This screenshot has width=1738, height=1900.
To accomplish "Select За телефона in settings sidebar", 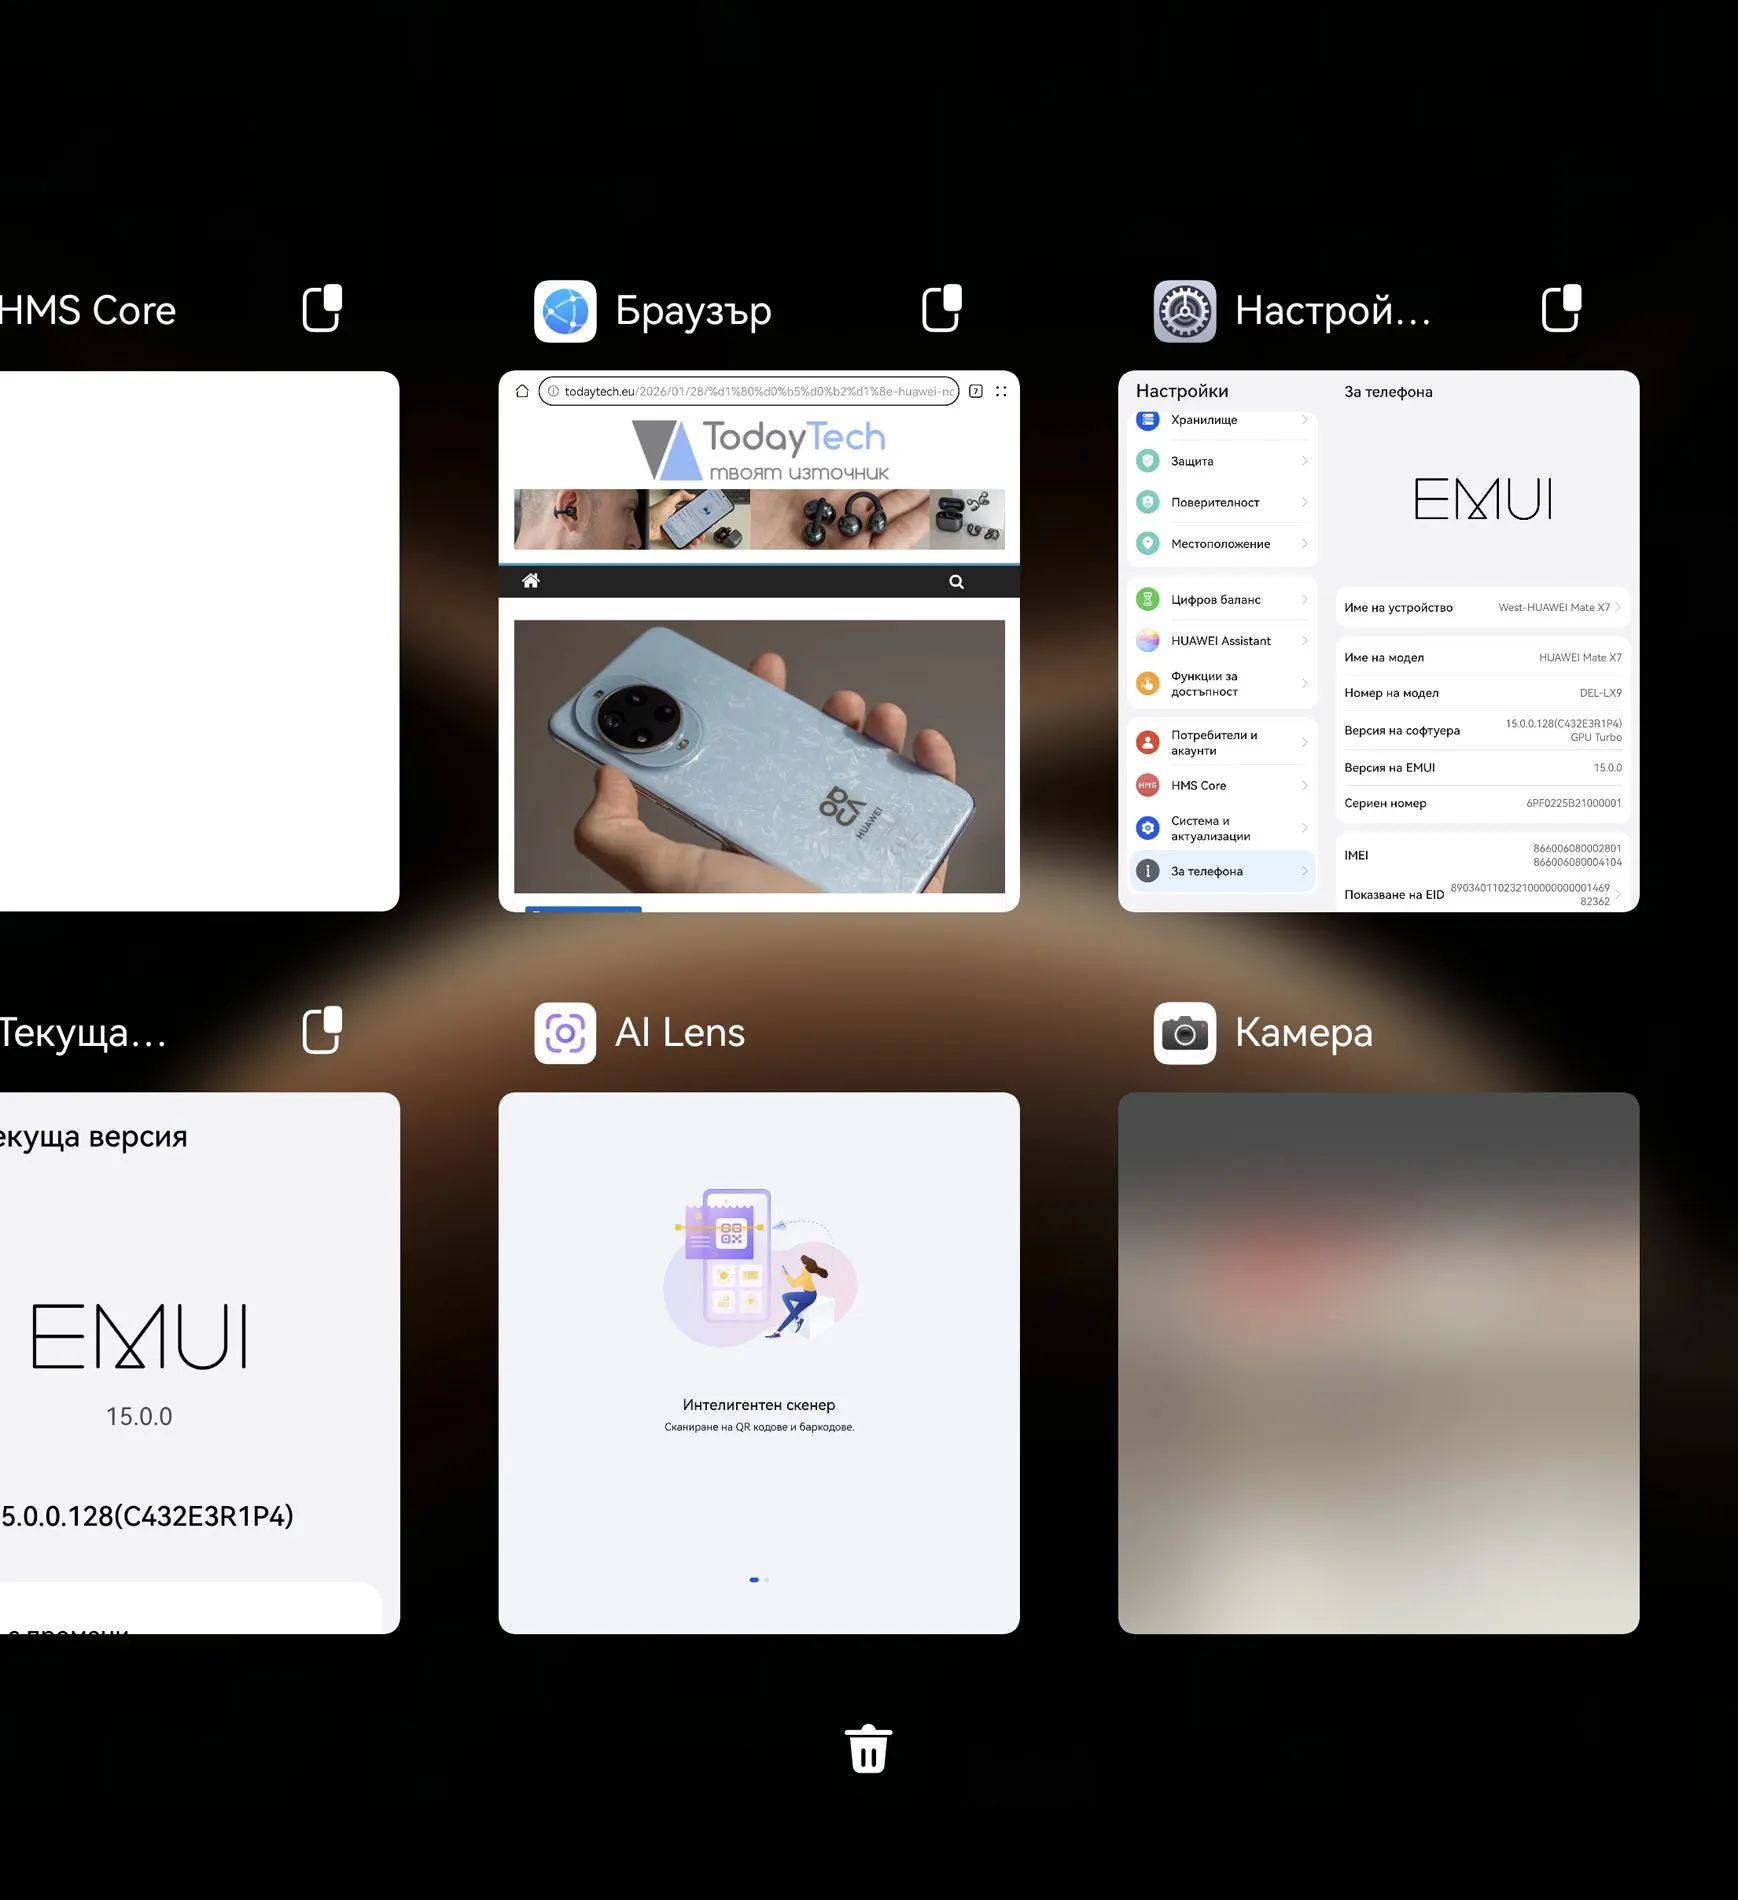I will point(1222,871).
